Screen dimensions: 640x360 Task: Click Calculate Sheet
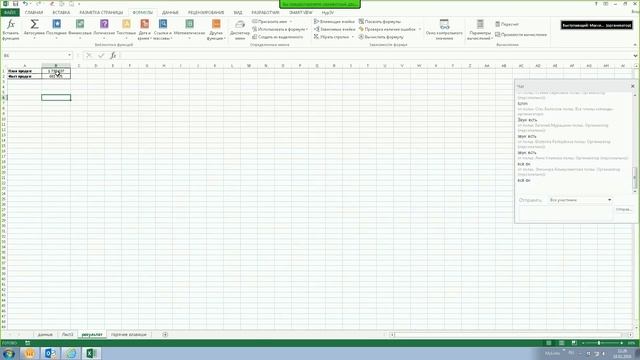pos(521,35)
